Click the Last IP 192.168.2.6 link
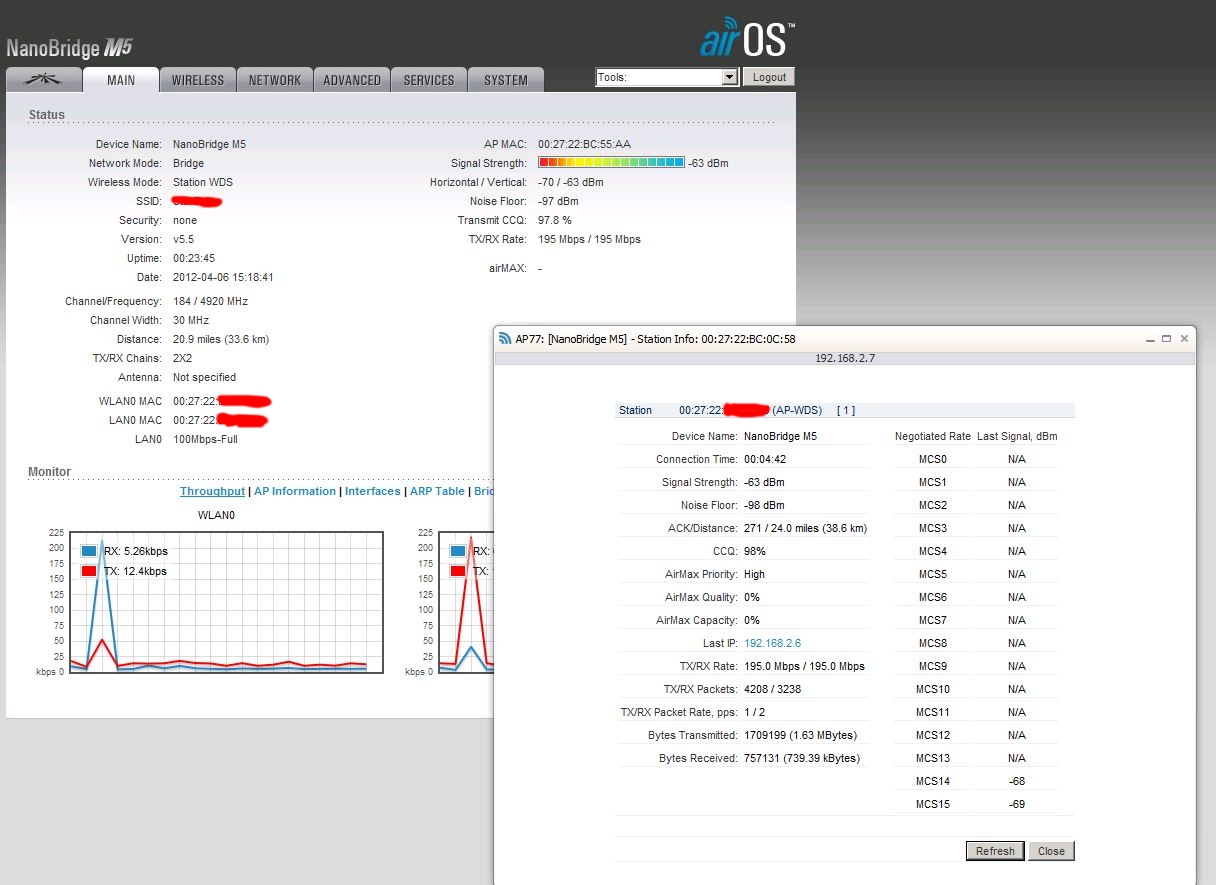The height and width of the screenshot is (885, 1216). tap(772, 643)
